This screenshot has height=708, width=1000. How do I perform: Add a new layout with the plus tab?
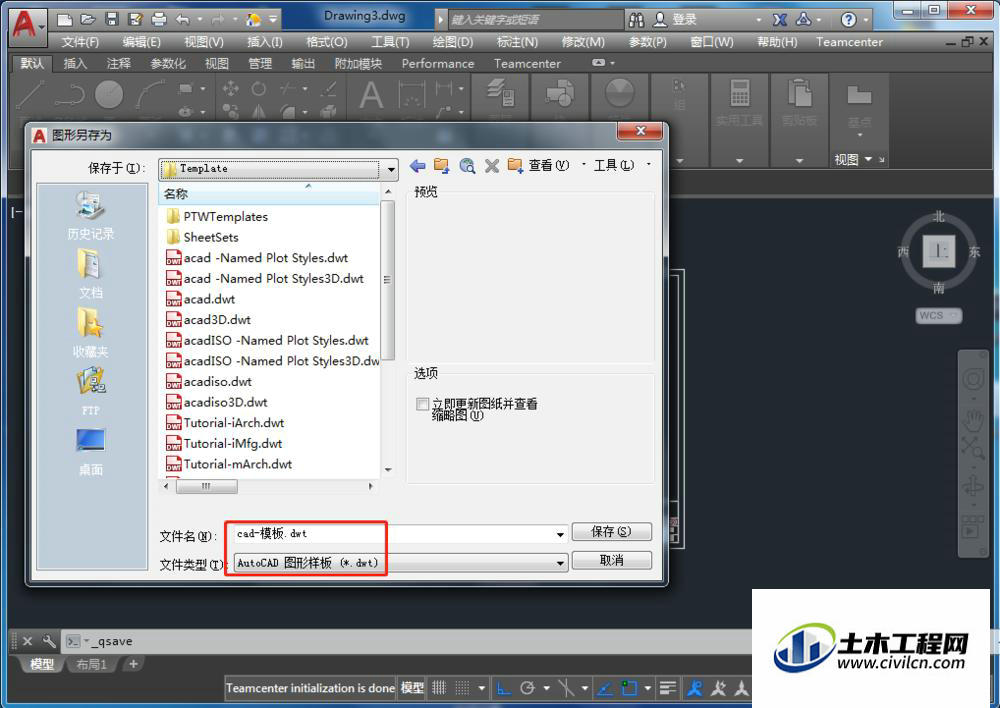[133, 664]
